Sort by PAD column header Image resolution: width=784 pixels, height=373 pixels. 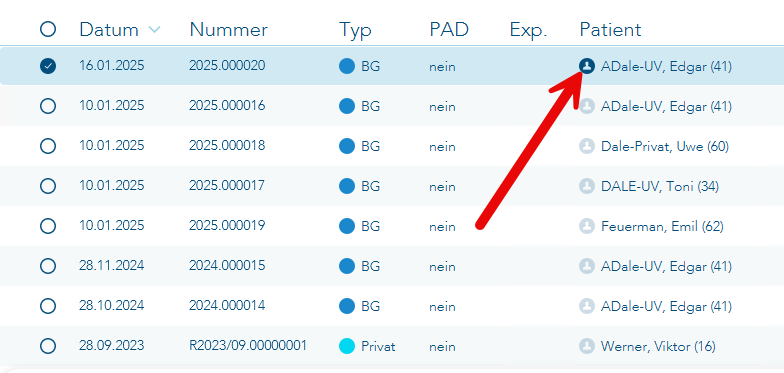(449, 30)
